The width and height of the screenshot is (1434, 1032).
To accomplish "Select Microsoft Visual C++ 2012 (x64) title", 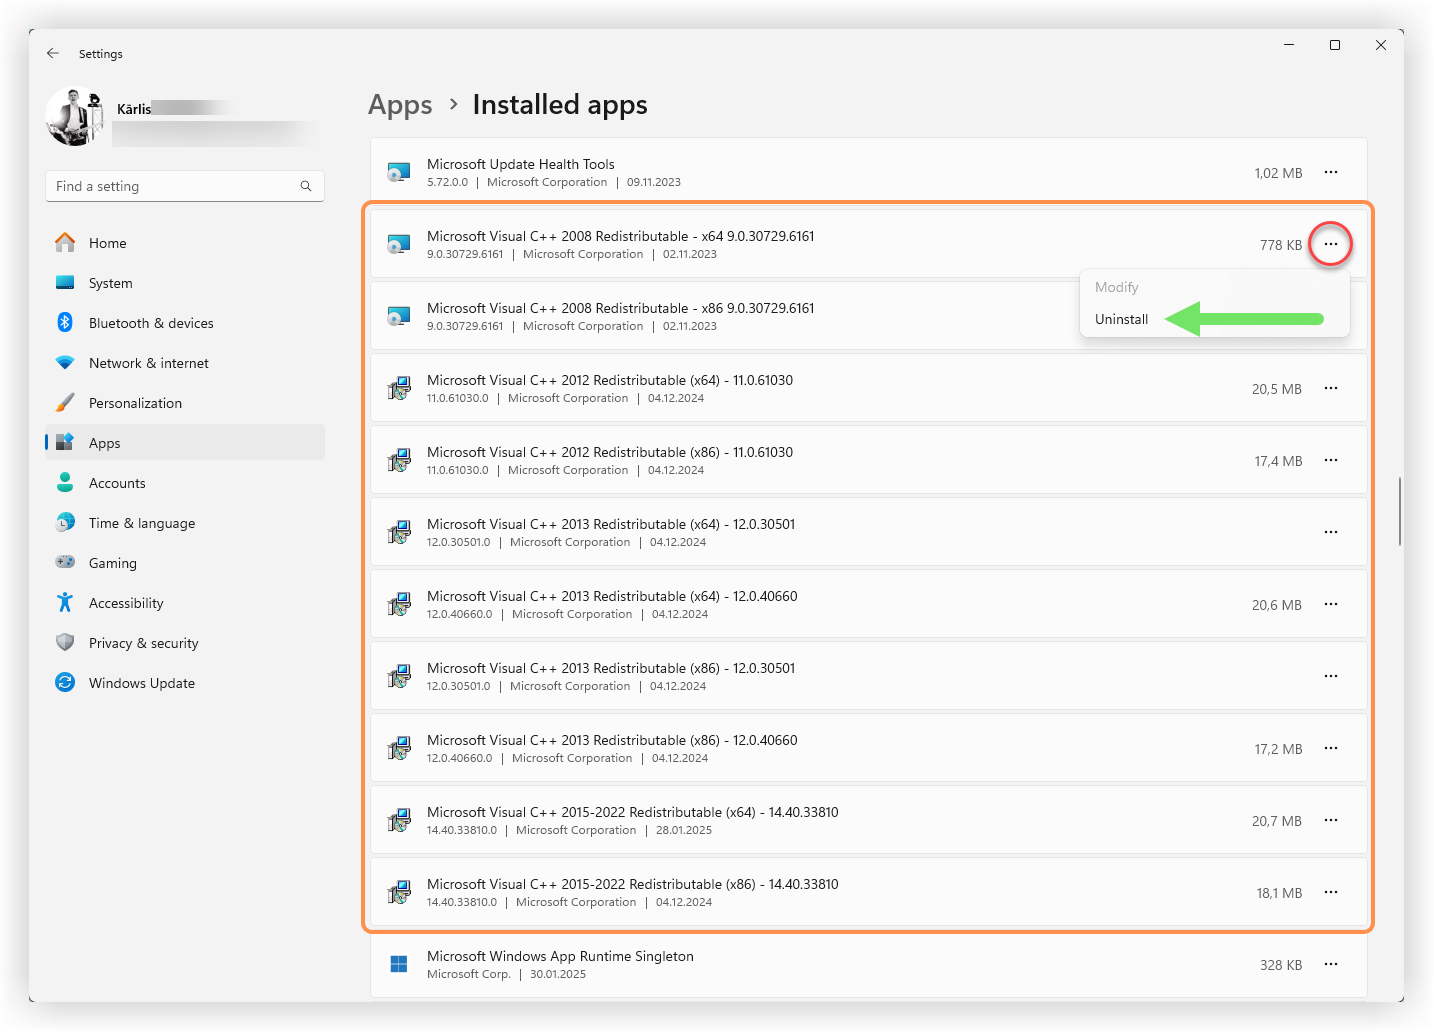I will tap(610, 380).
